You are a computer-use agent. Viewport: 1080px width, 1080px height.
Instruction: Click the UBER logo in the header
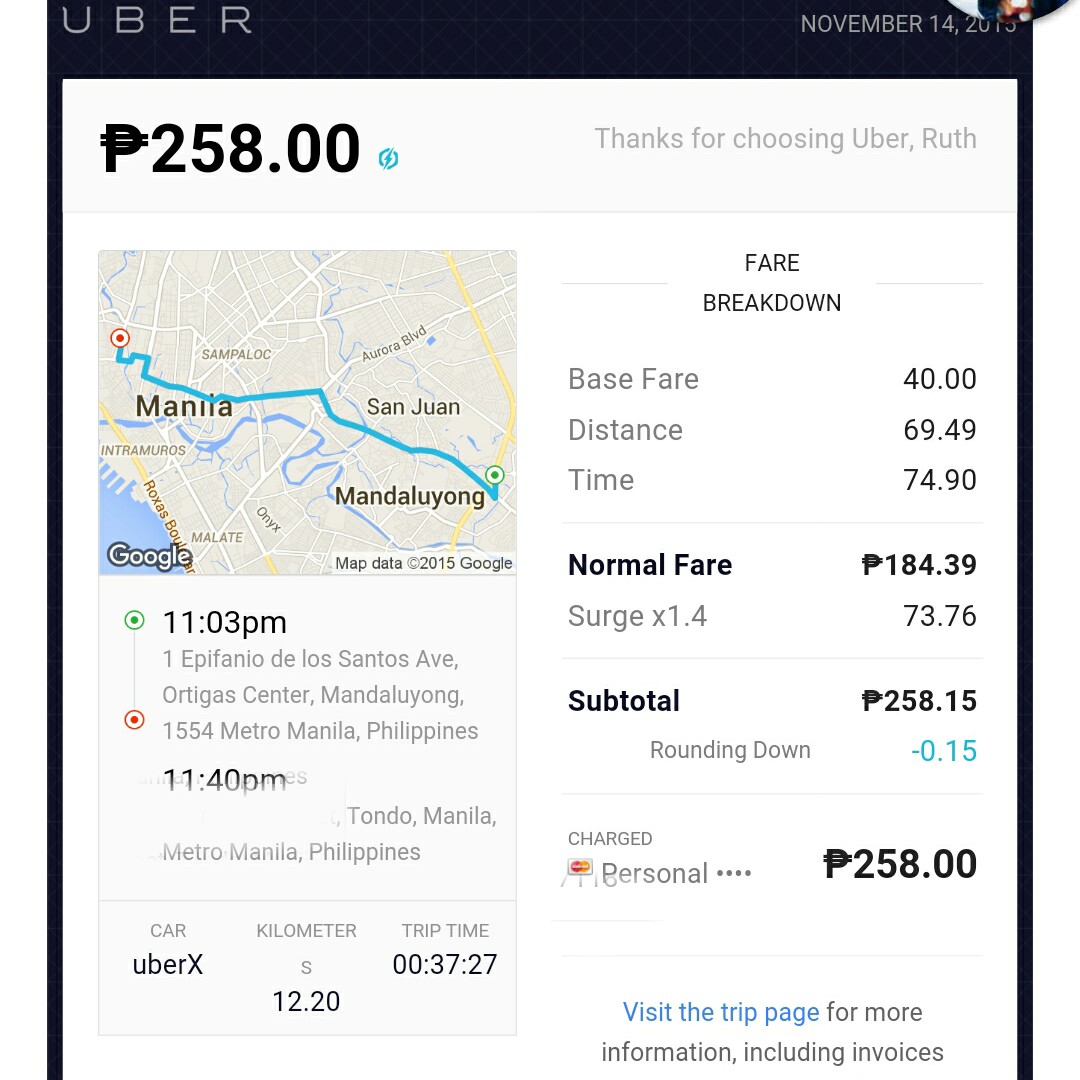point(155,22)
